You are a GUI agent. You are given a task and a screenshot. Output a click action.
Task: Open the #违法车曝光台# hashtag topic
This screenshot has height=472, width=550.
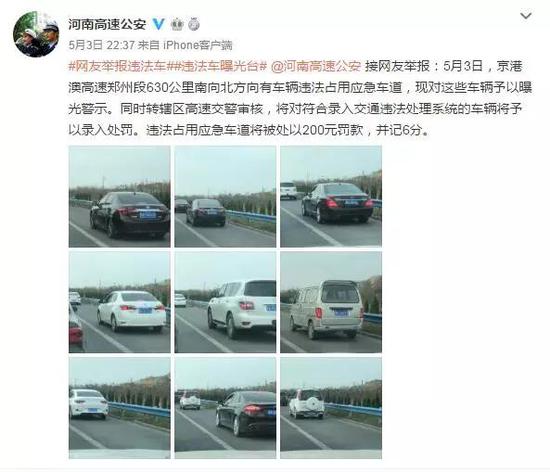[217, 66]
